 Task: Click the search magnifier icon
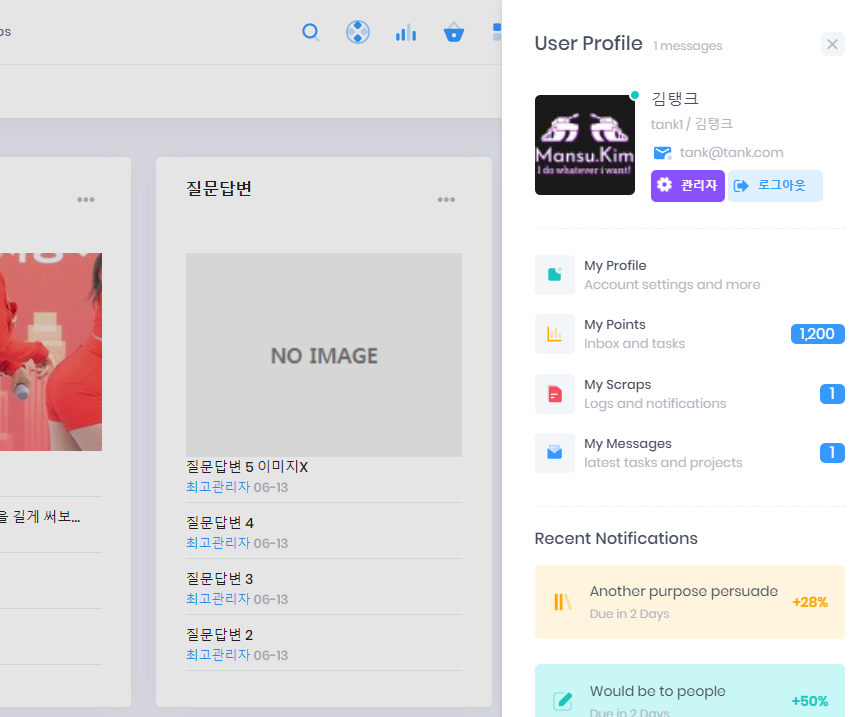(311, 33)
